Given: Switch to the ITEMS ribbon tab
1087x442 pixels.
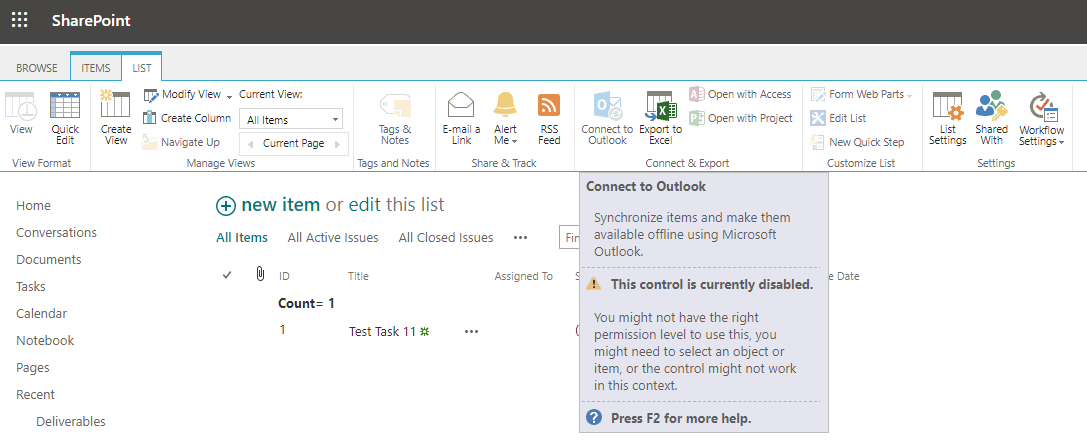Looking at the screenshot, I should (x=96, y=68).
